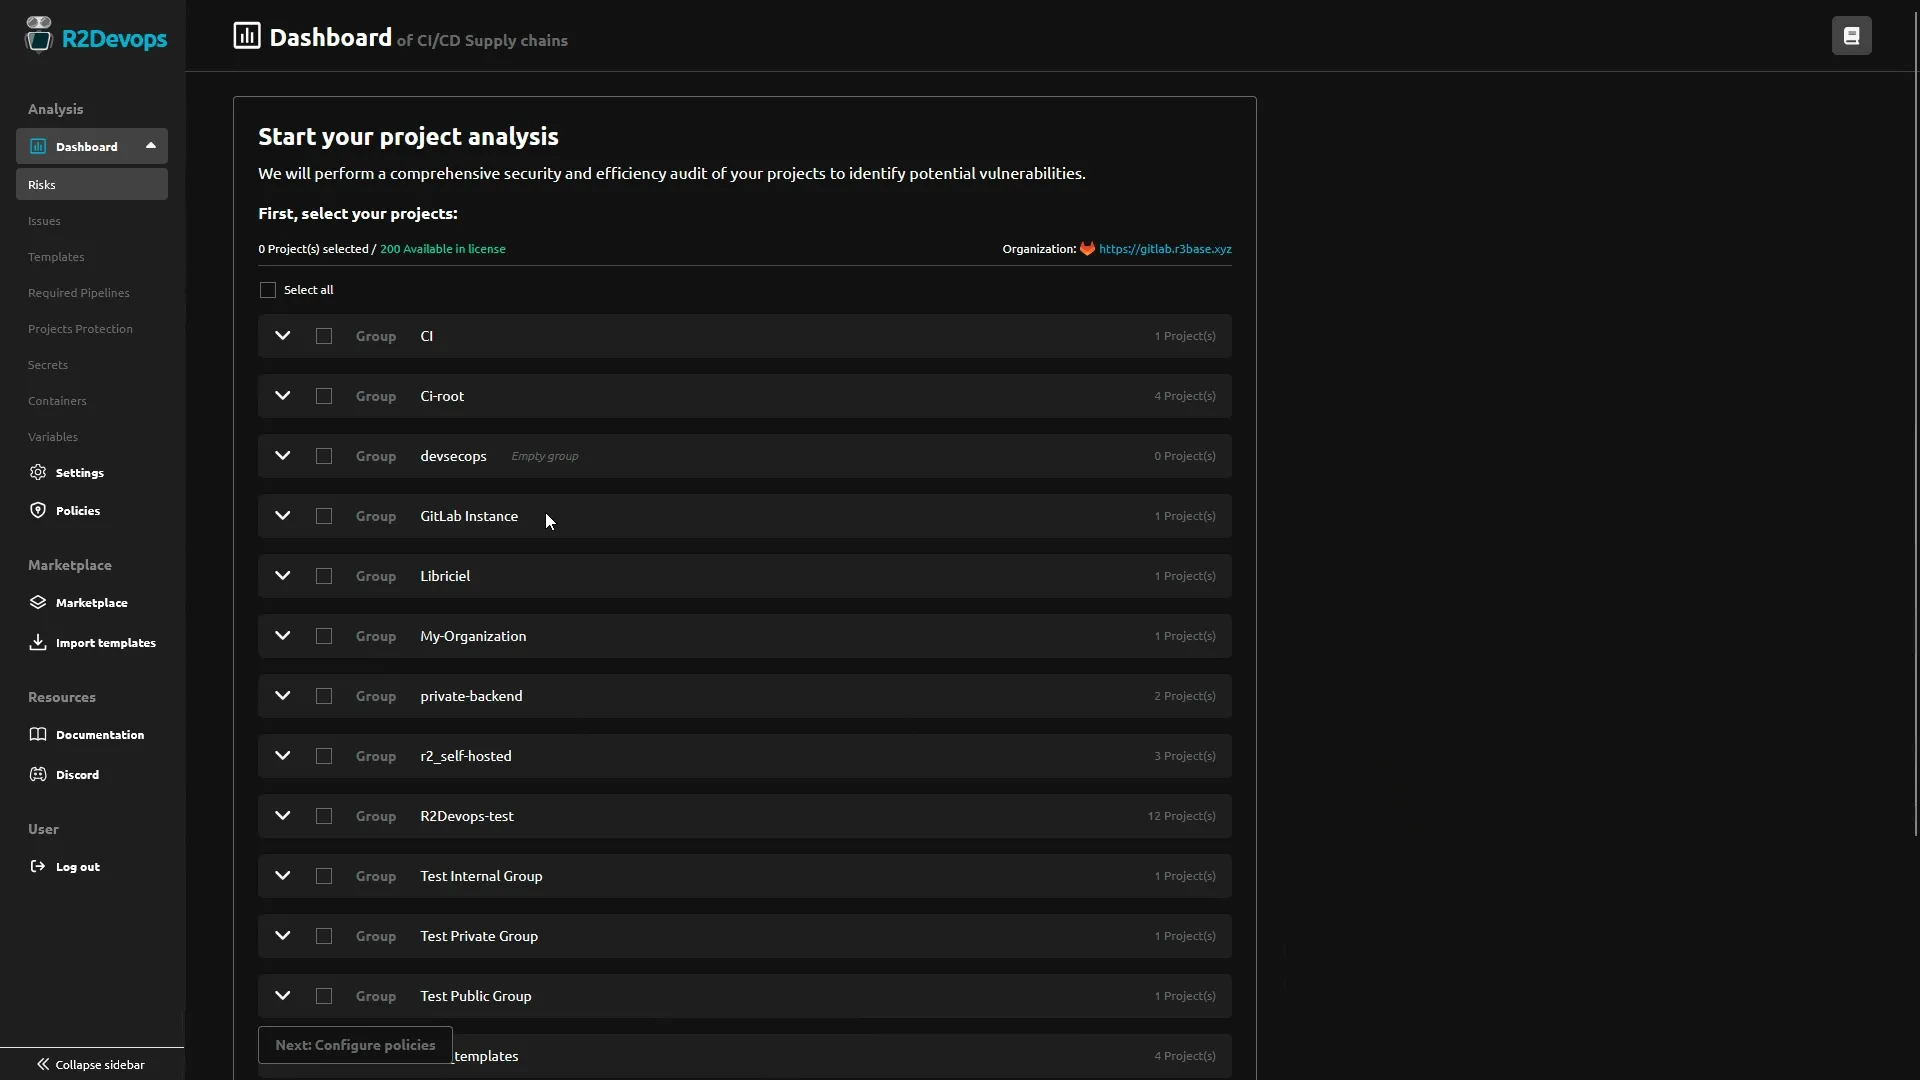This screenshot has height=1080, width=1920.
Task: Expand the r2_self-hosted group chevron
Action: (283, 756)
